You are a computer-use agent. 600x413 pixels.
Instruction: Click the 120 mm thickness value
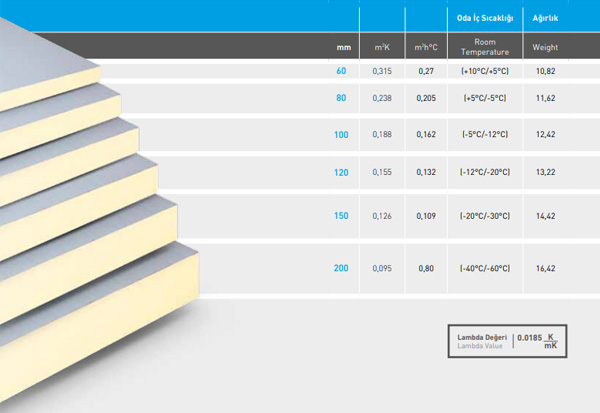coord(339,172)
